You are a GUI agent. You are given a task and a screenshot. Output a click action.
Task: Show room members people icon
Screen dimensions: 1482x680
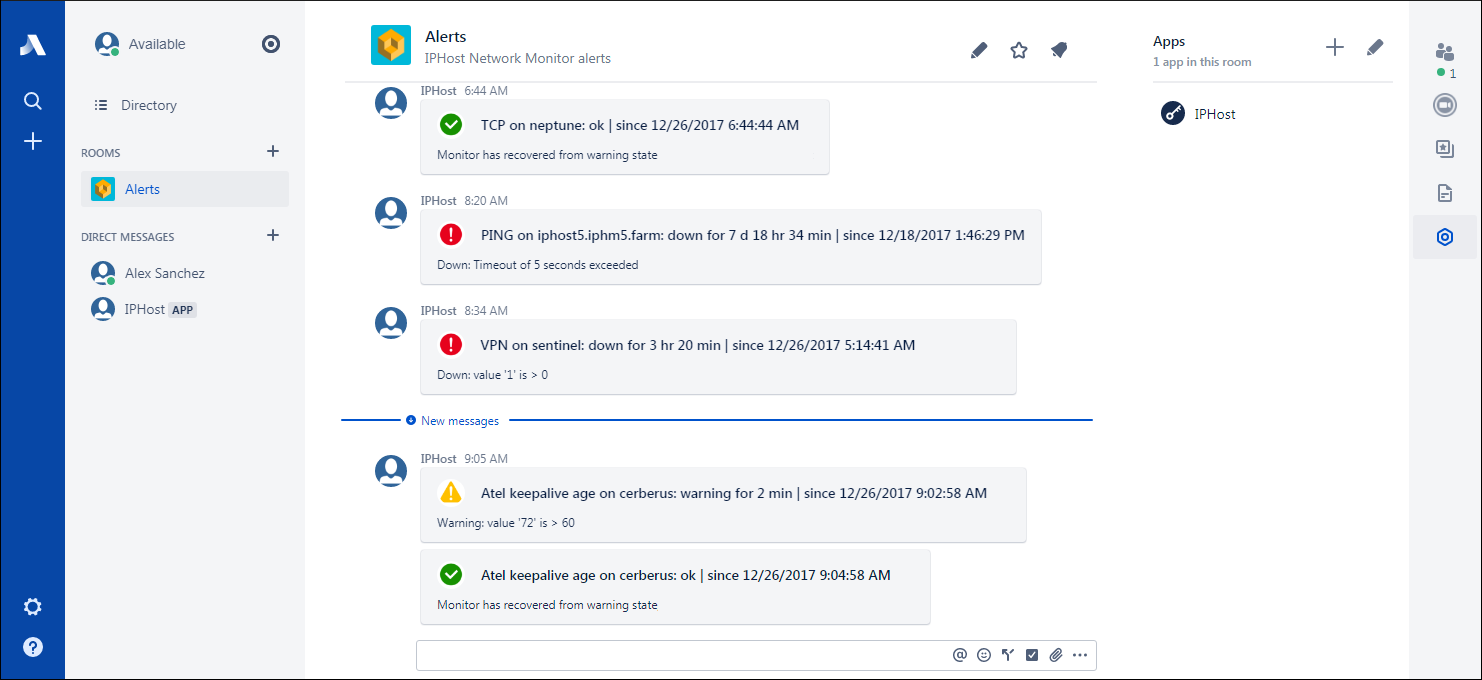[x=1445, y=52]
